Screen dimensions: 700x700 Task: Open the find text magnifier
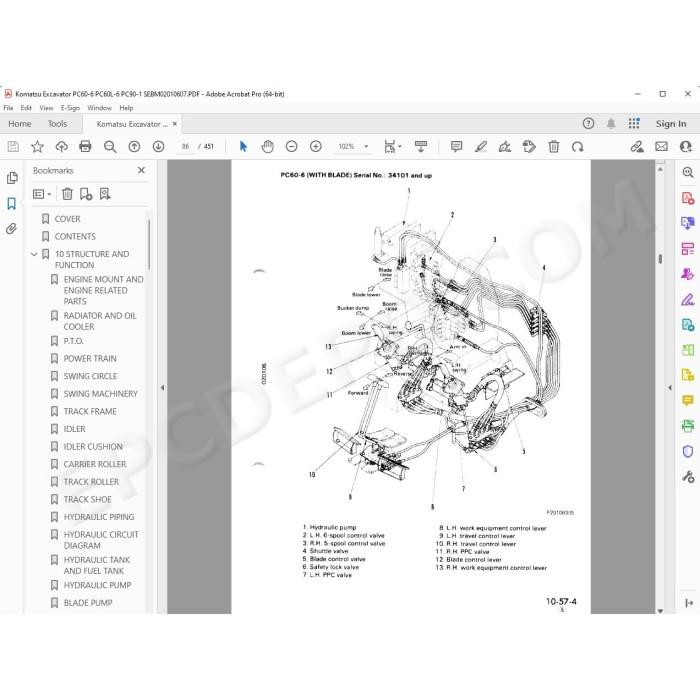[x=110, y=146]
